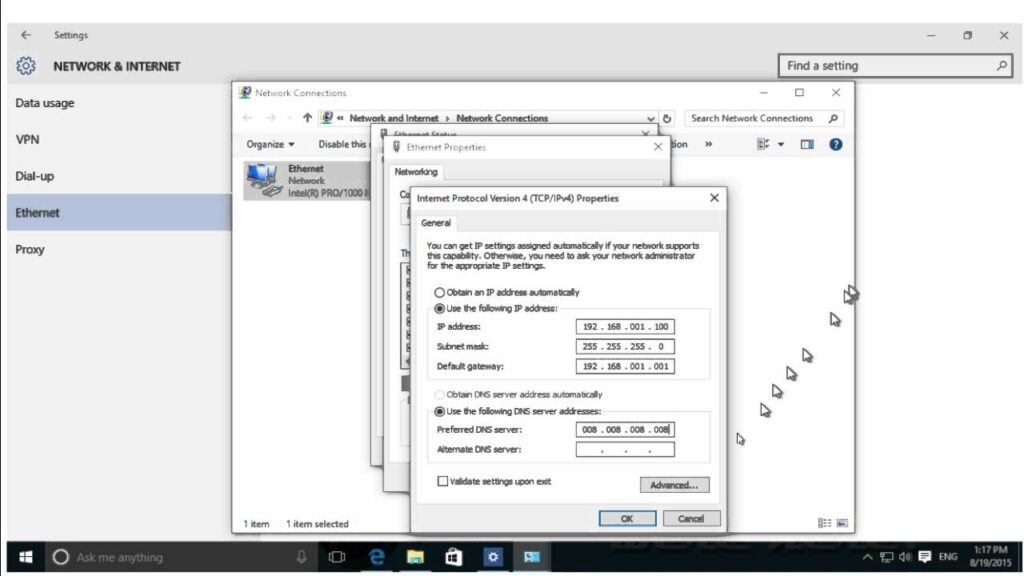This screenshot has width=1024, height=576.
Task: Switch to details view icon in status bar
Action: (825, 523)
